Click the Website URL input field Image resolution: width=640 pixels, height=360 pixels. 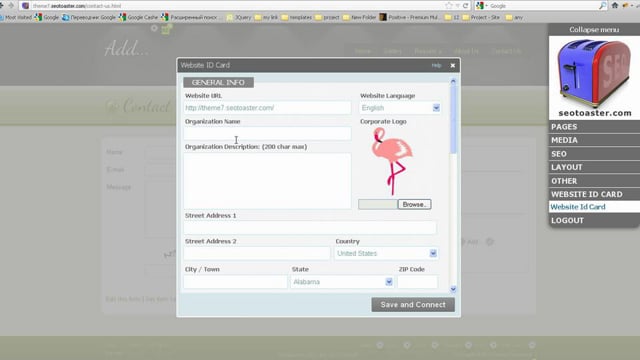[267, 108]
